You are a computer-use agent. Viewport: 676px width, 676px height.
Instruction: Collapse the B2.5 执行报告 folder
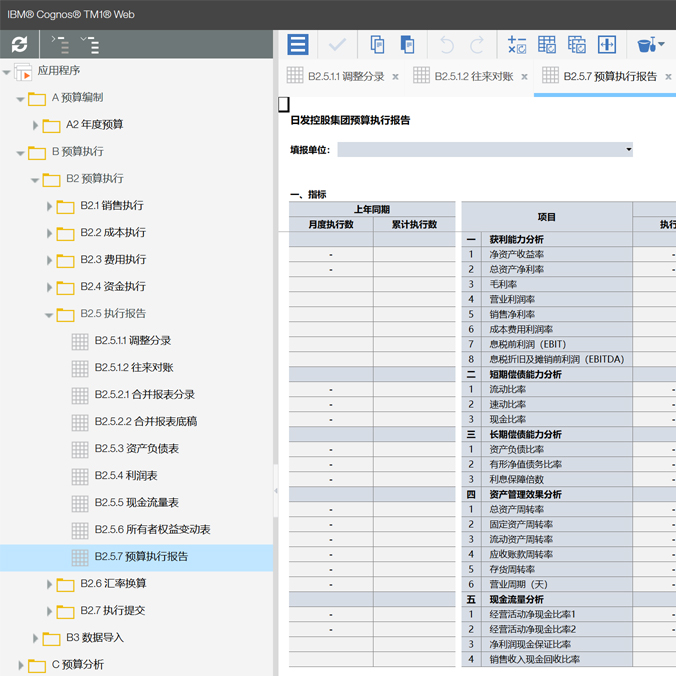pyautogui.click(x=49, y=315)
